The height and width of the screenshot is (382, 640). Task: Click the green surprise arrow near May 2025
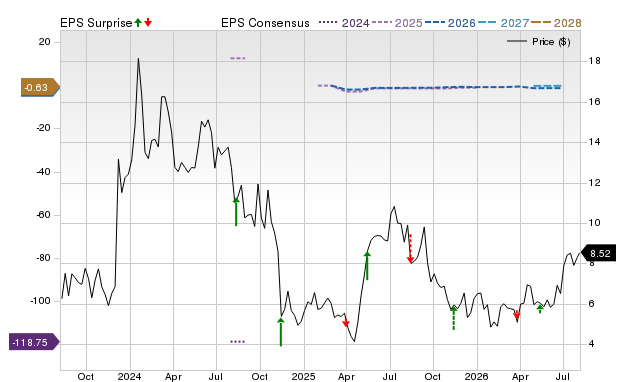(367, 266)
